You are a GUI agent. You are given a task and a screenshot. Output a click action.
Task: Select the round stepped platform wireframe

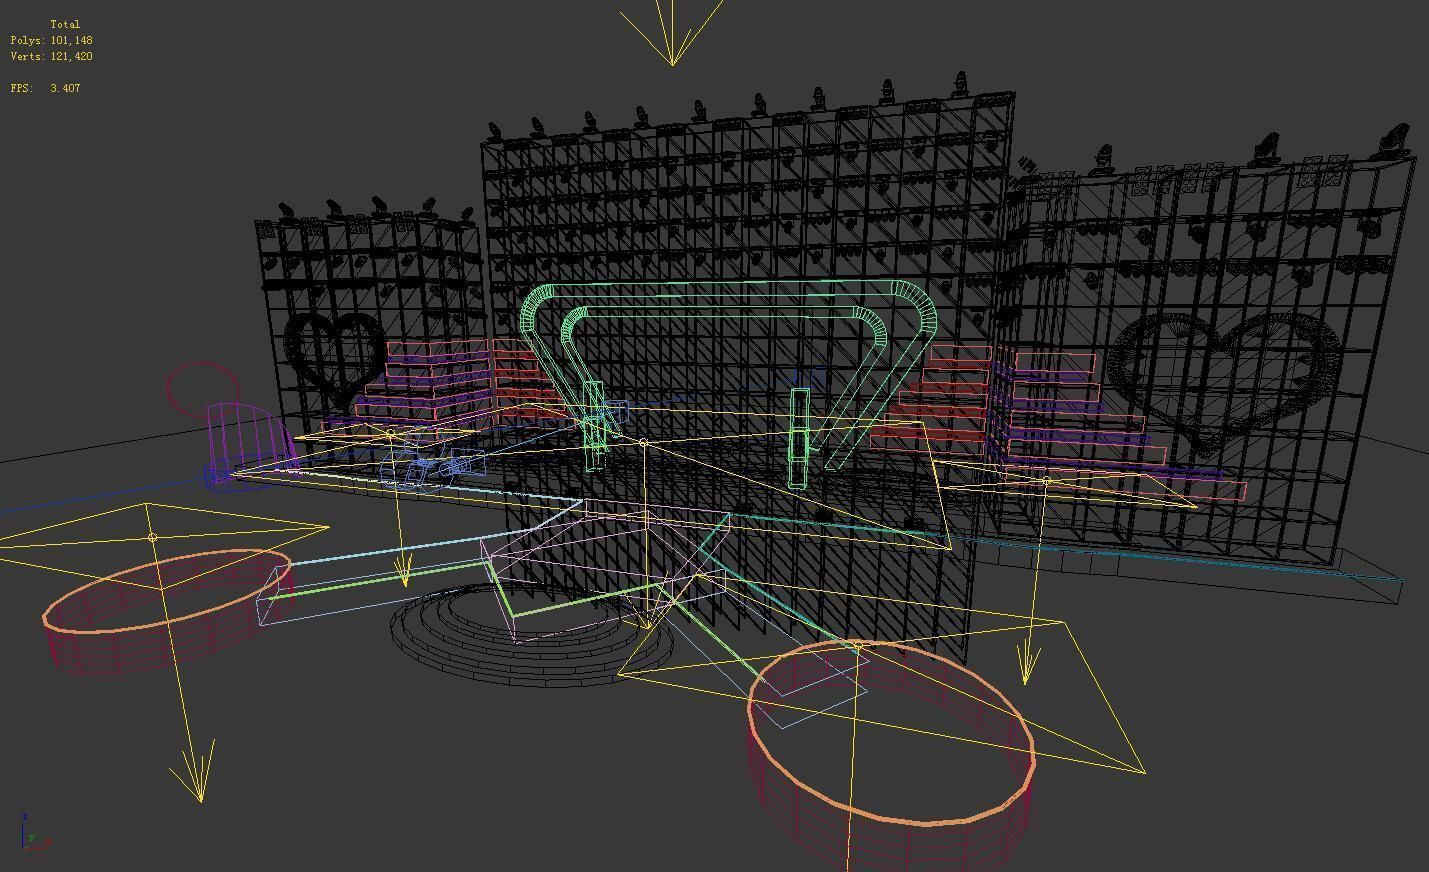(532, 634)
